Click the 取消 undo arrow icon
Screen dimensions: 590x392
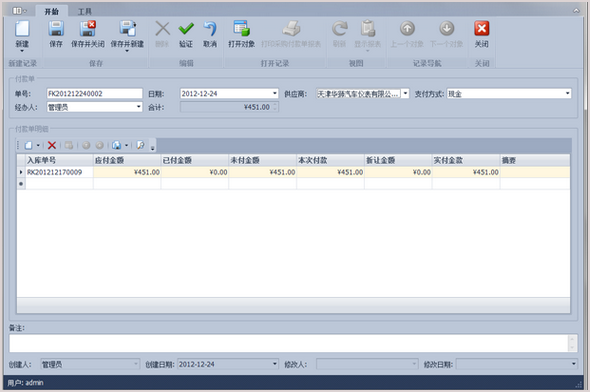pos(210,29)
